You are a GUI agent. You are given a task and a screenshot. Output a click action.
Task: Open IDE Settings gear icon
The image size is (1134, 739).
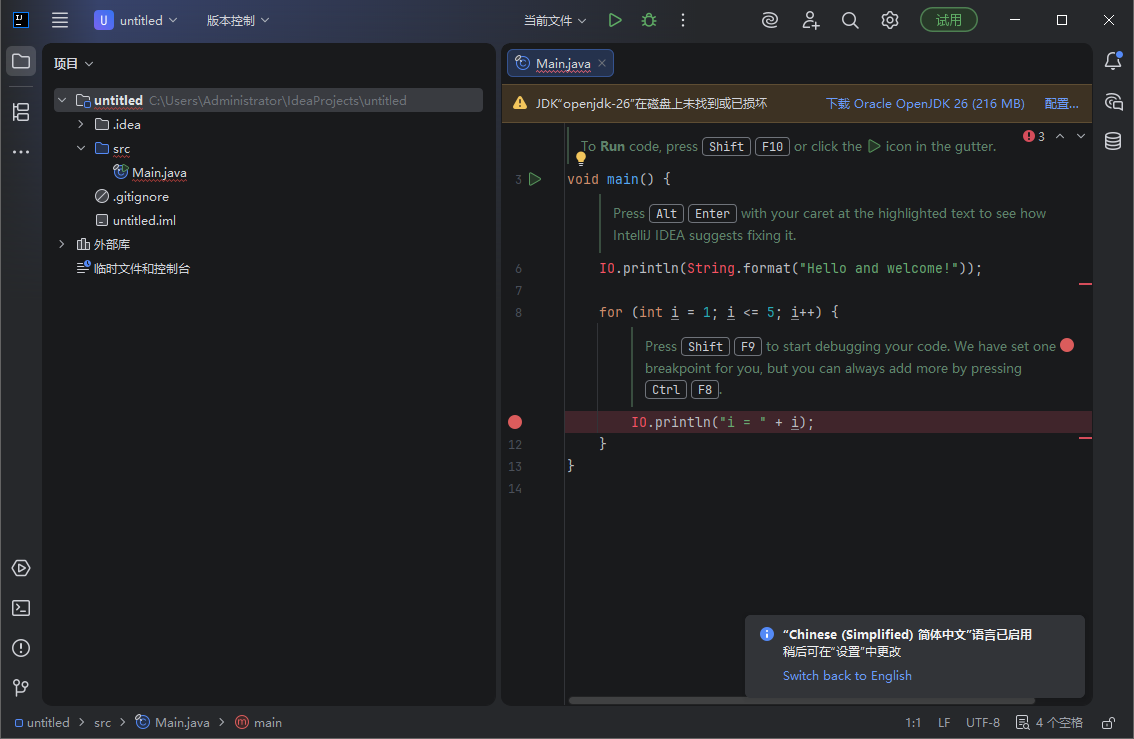tap(890, 19)
